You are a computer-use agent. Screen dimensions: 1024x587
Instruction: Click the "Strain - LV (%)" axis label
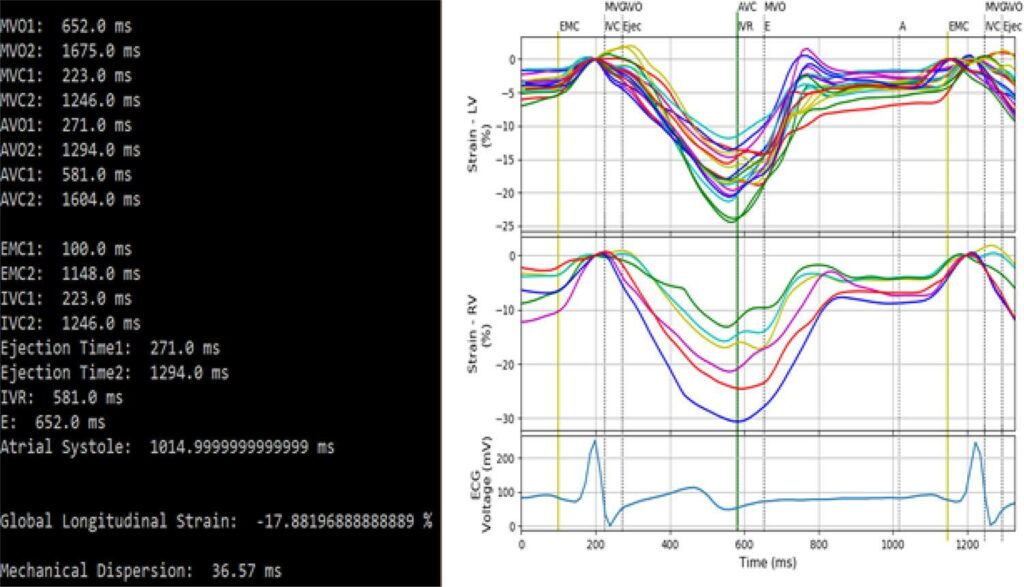tap(479, 134)
